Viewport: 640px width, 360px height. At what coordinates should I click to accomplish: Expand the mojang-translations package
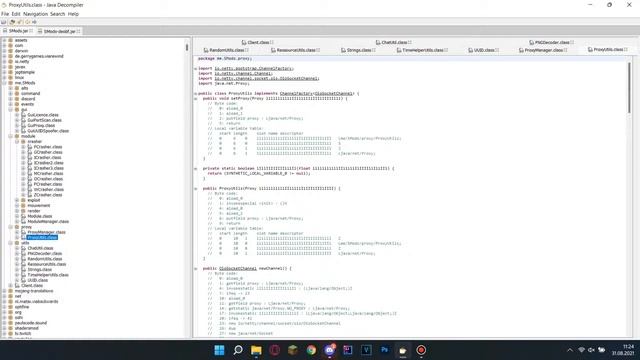4,291
